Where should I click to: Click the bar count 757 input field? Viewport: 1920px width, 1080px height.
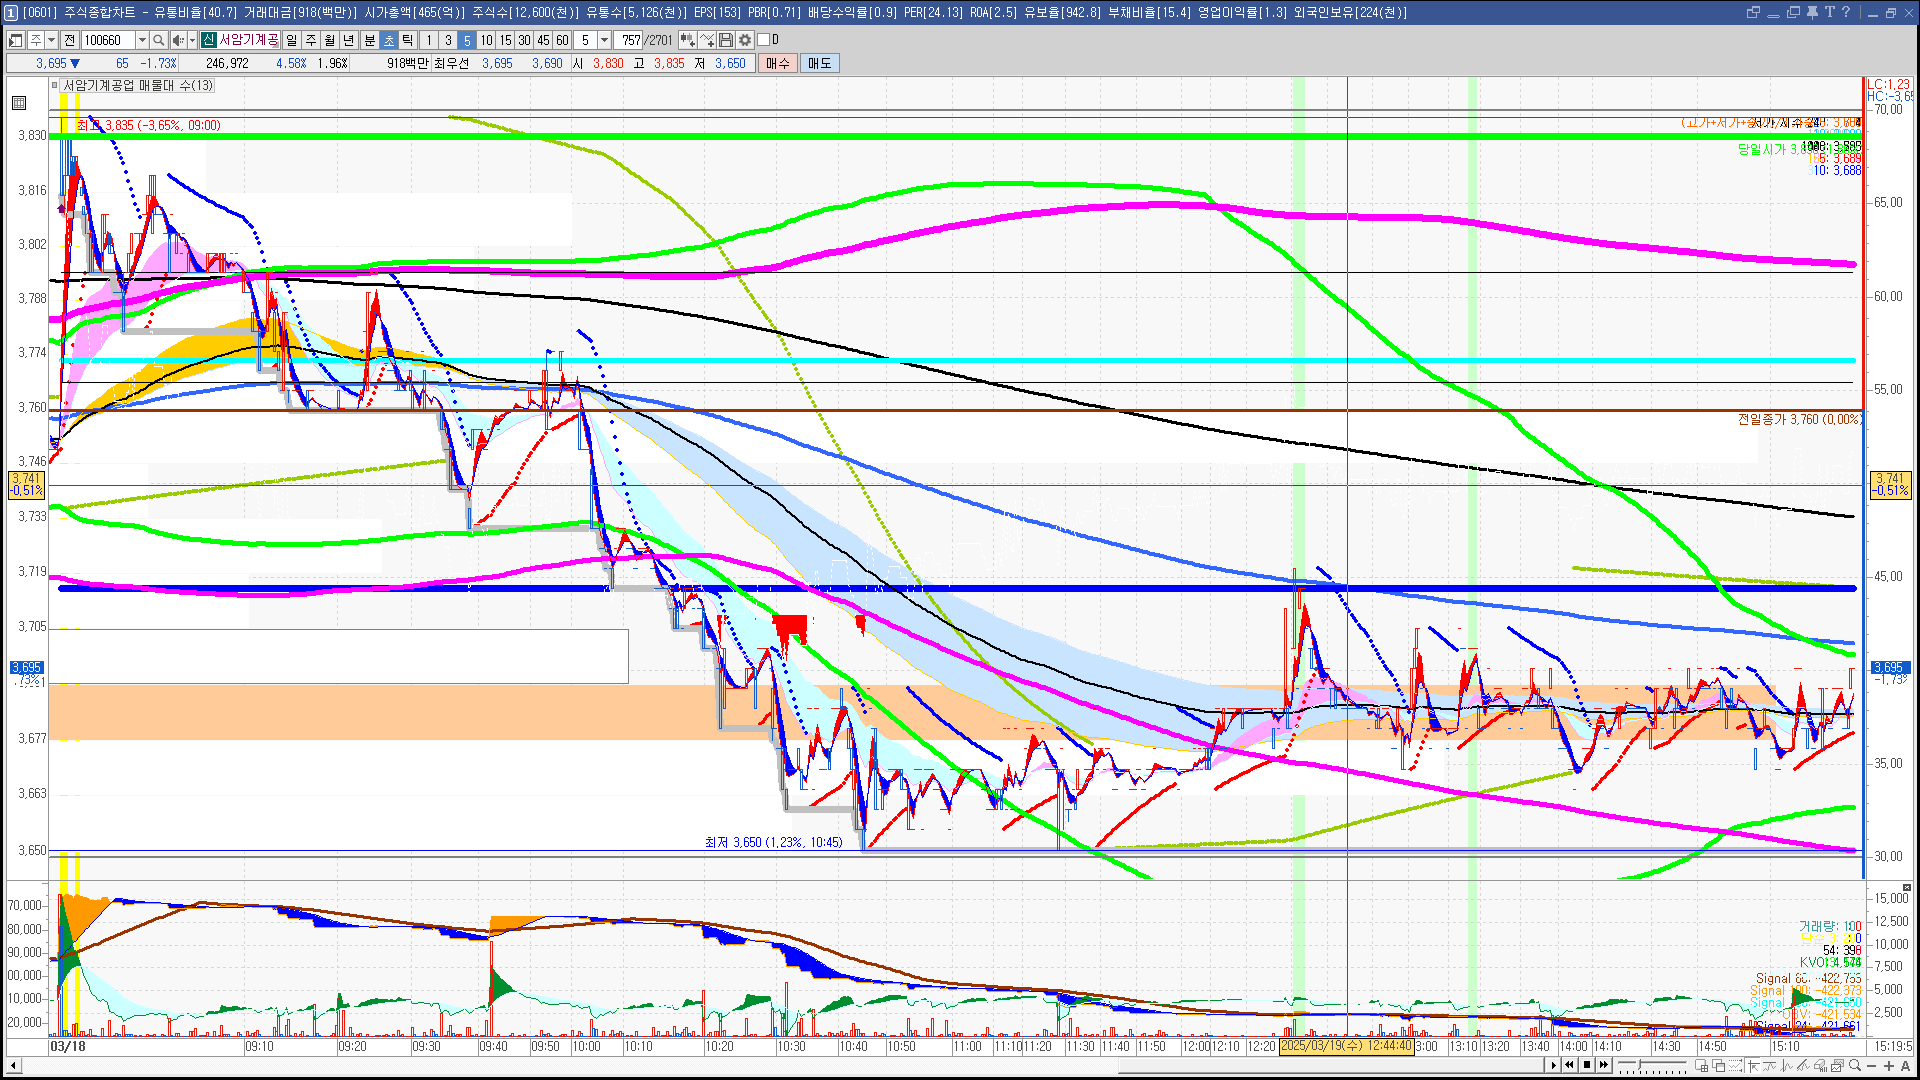630,40
